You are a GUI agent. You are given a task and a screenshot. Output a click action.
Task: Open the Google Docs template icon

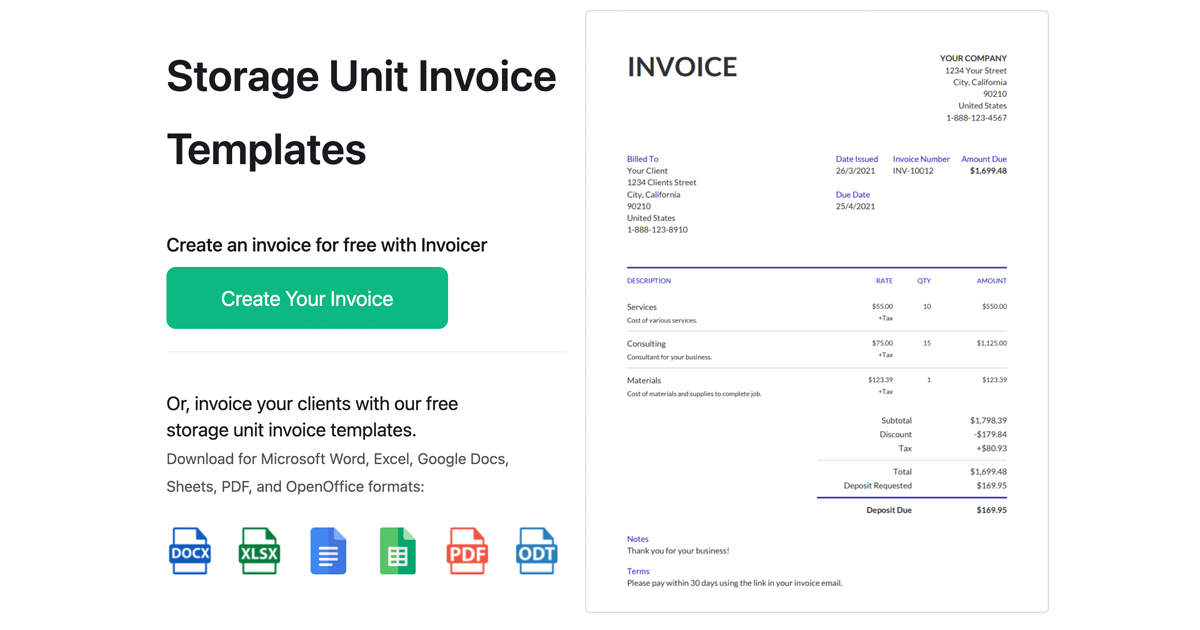click(328, 551)
